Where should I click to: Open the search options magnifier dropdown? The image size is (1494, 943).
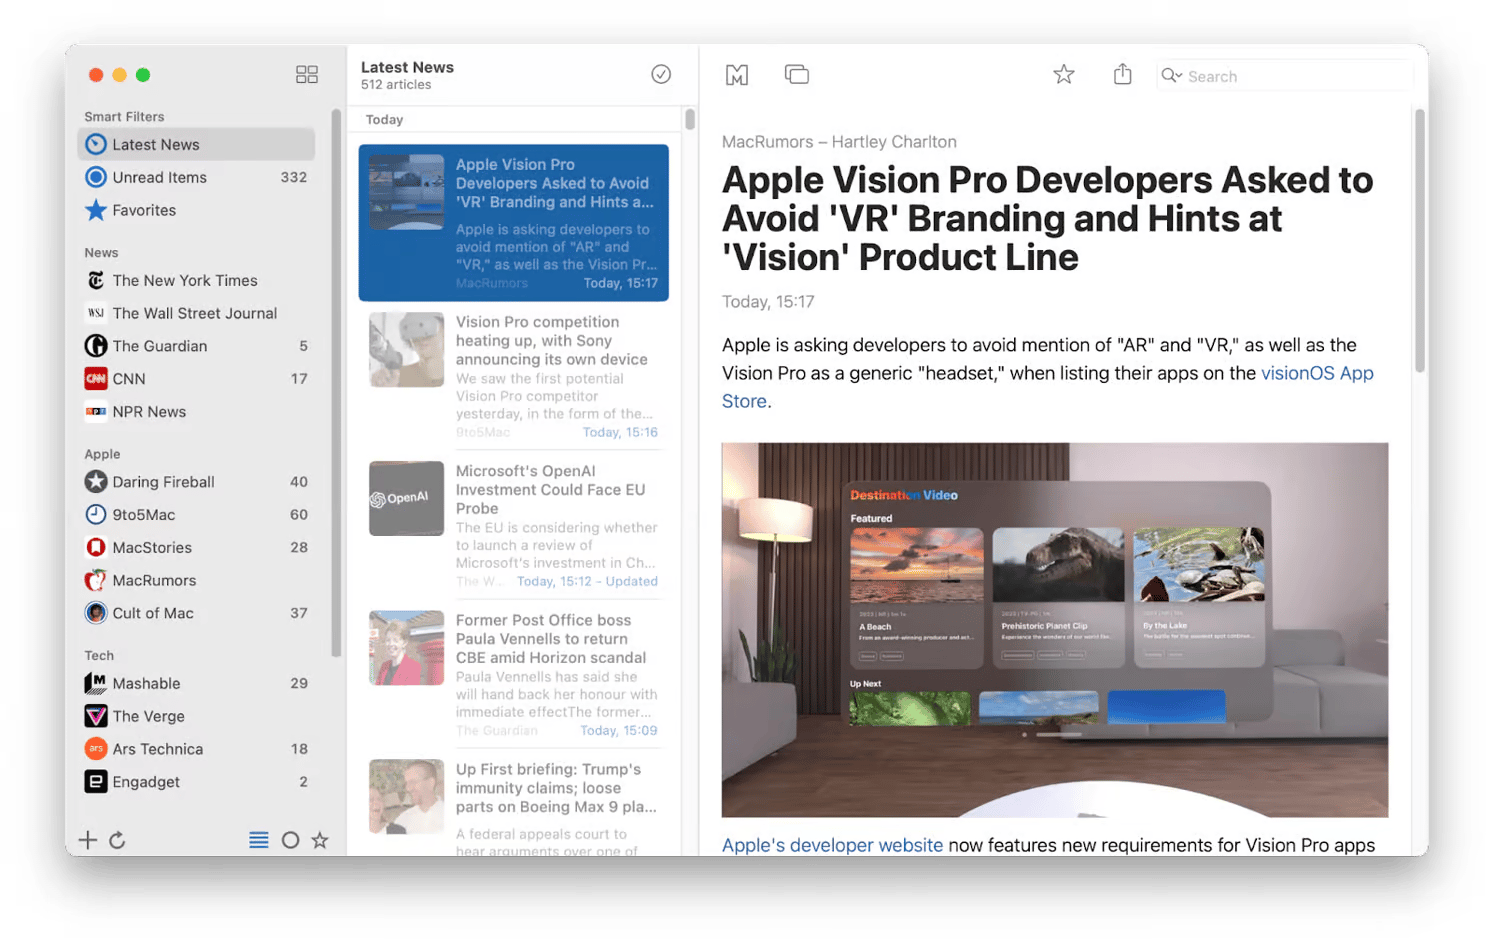[1171, 76]
